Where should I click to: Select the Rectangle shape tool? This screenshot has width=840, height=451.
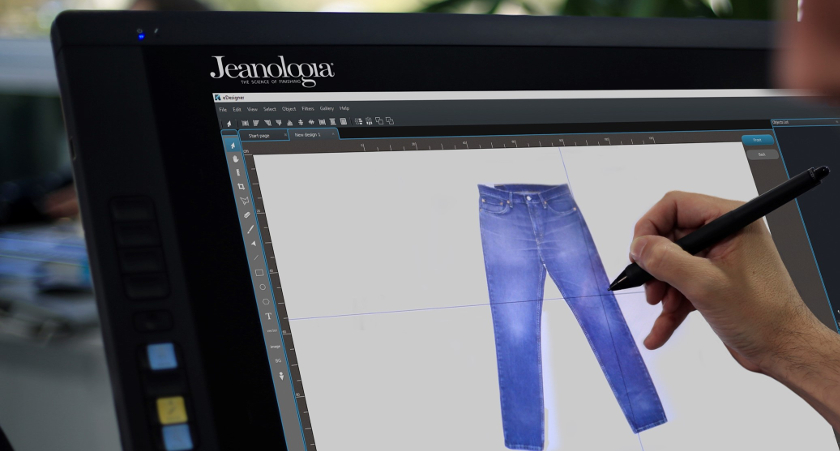pos(259,273)
